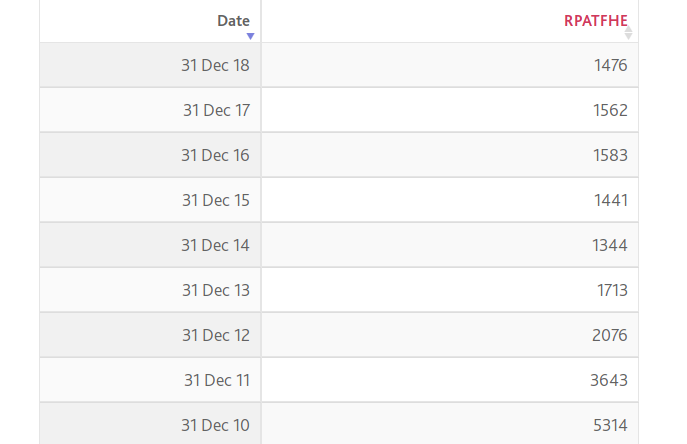Click the 31 Dec 14 date cell
Viewport: 687px width, 444px height.
point(150,245)
